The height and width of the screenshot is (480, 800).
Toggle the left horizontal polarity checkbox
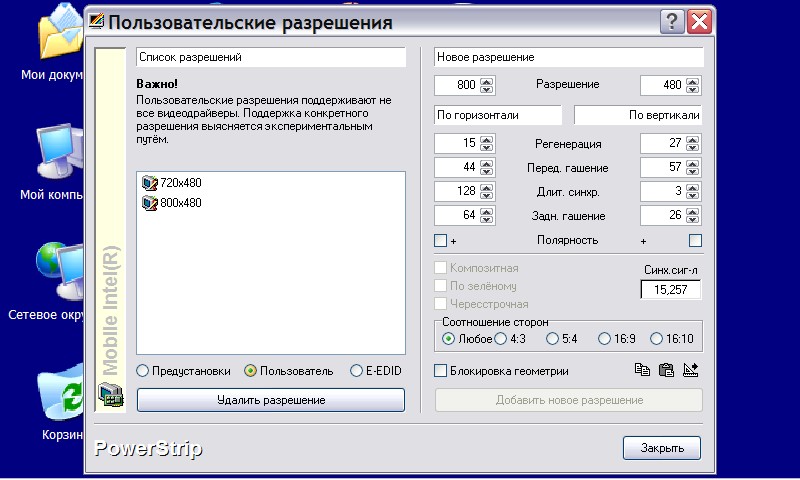[441, 240]
